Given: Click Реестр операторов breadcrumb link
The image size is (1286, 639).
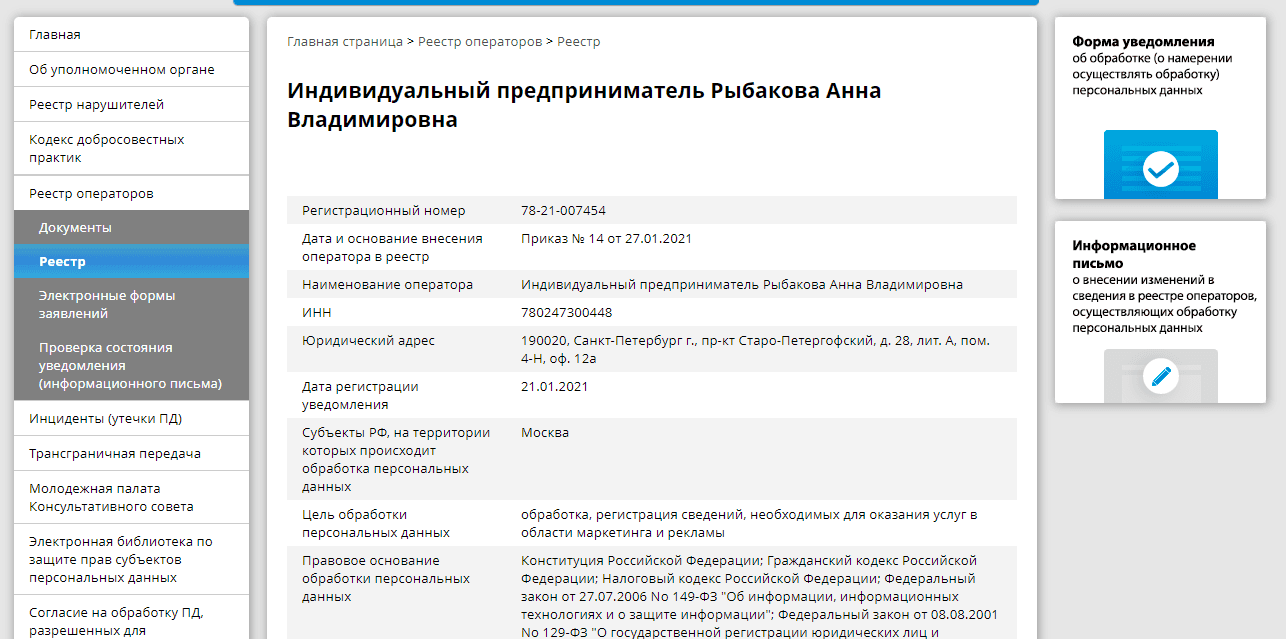Looking at the screenshot, I should (479, 42).
